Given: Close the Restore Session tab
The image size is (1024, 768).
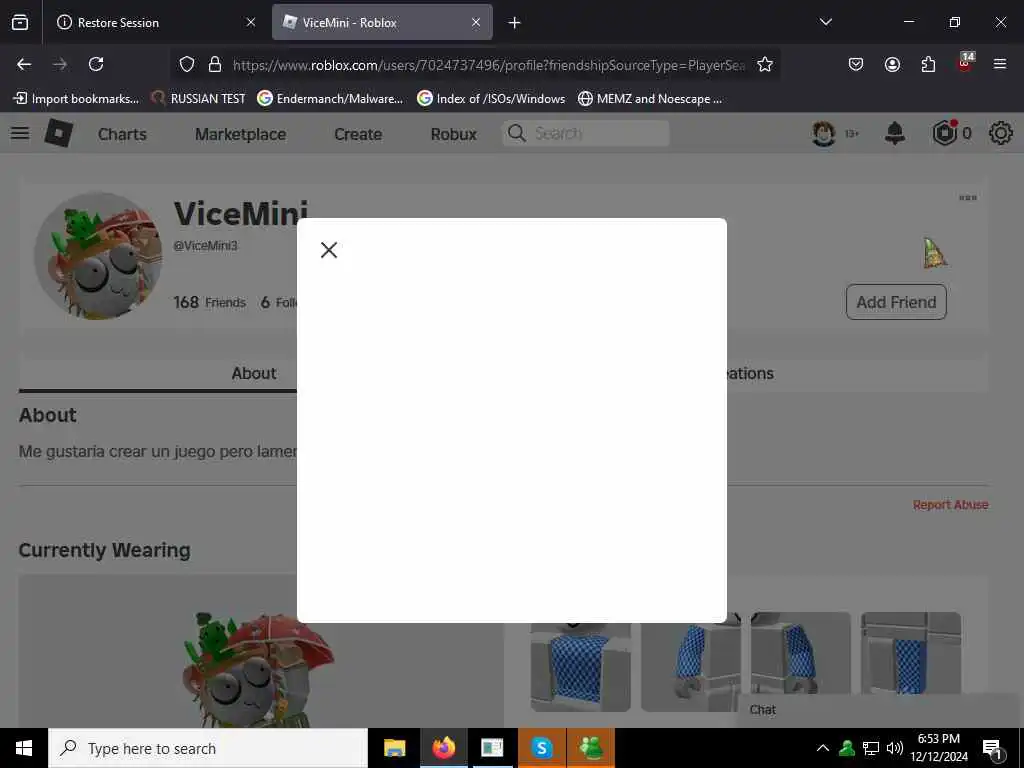Looking at the screenshot, I should coord(251,22).
